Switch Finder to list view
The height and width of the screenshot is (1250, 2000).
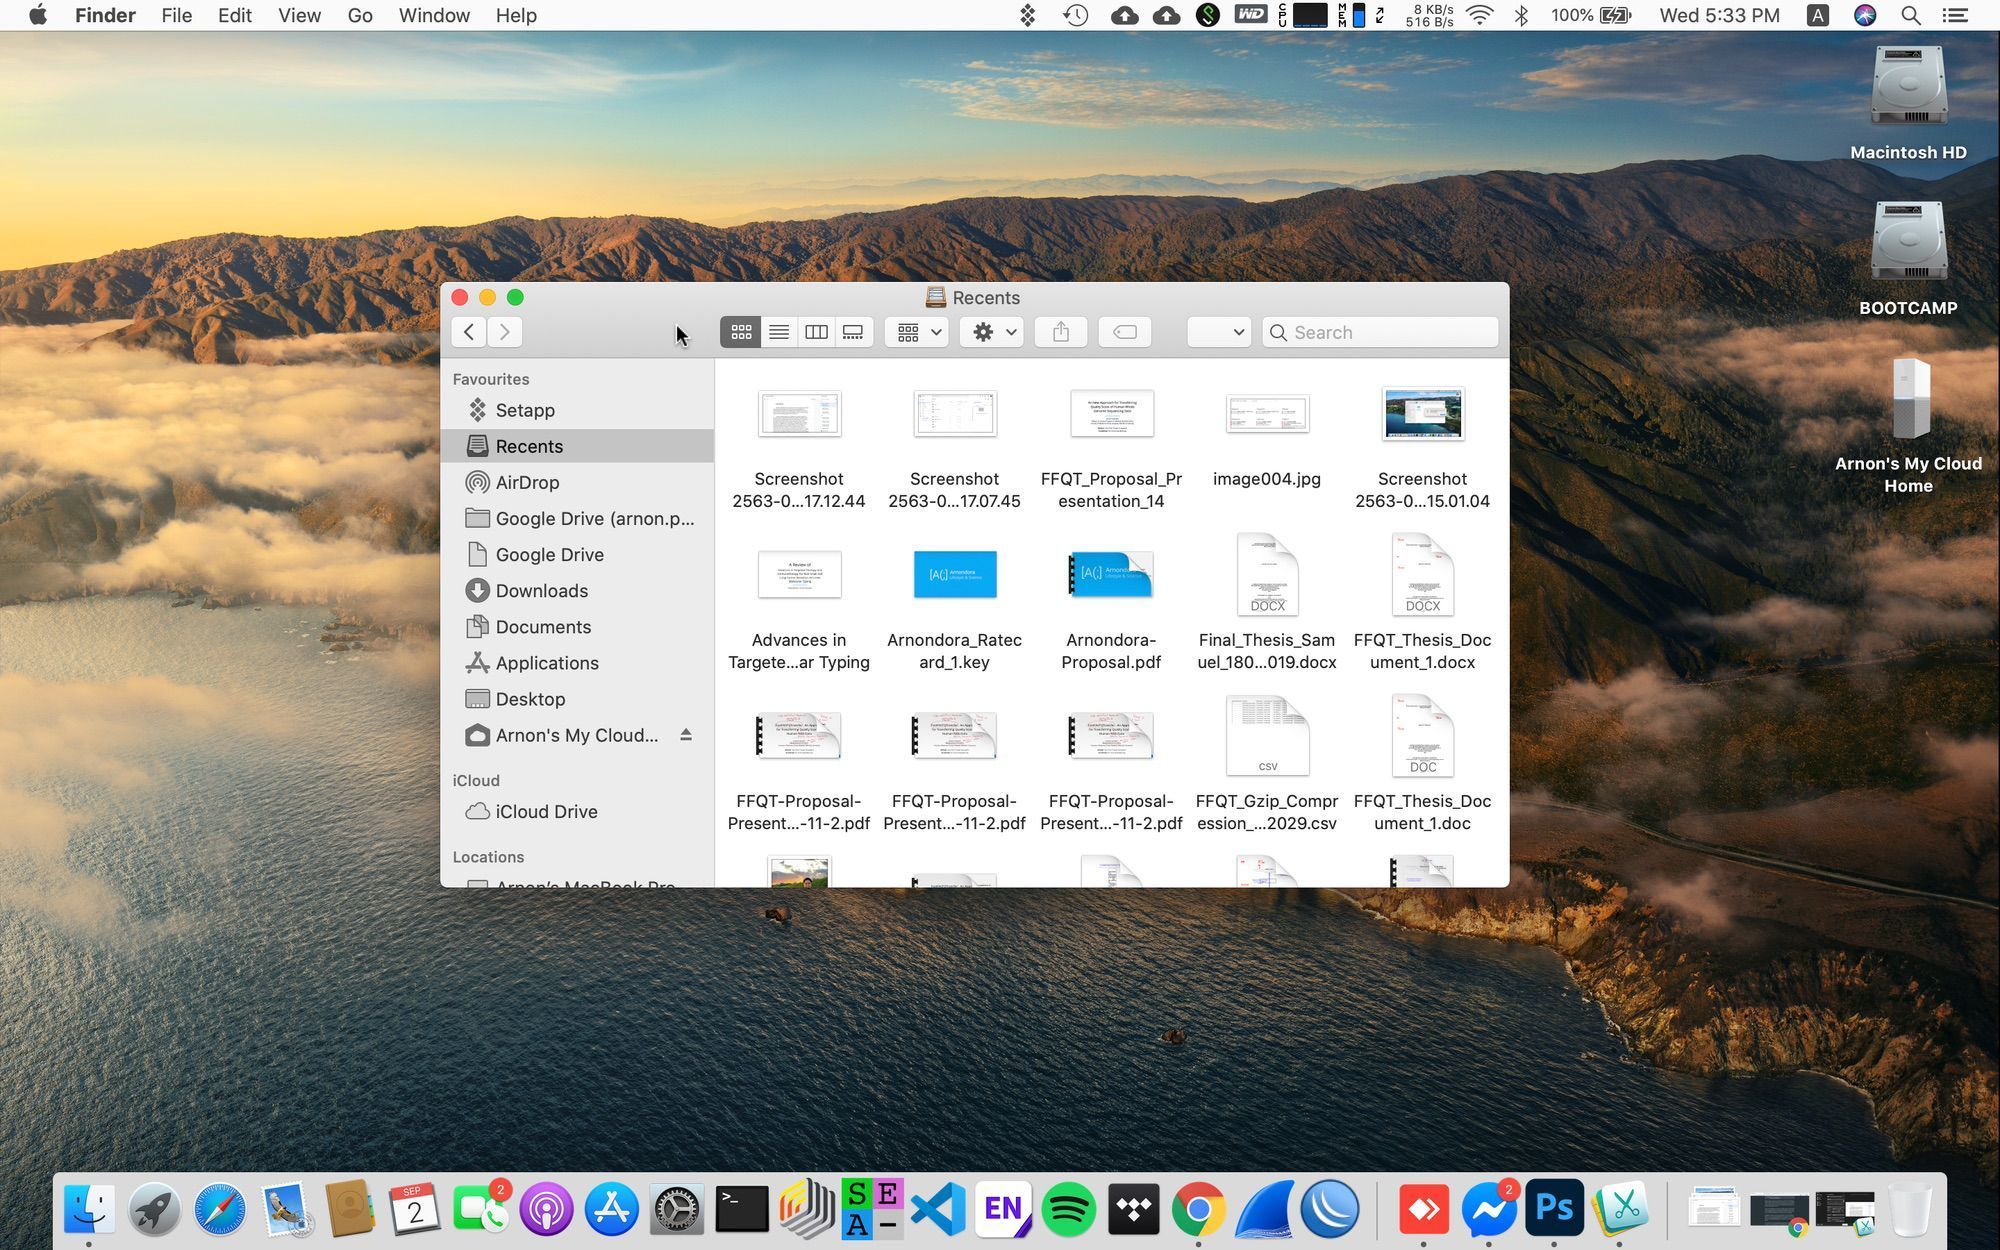[779, 332]
